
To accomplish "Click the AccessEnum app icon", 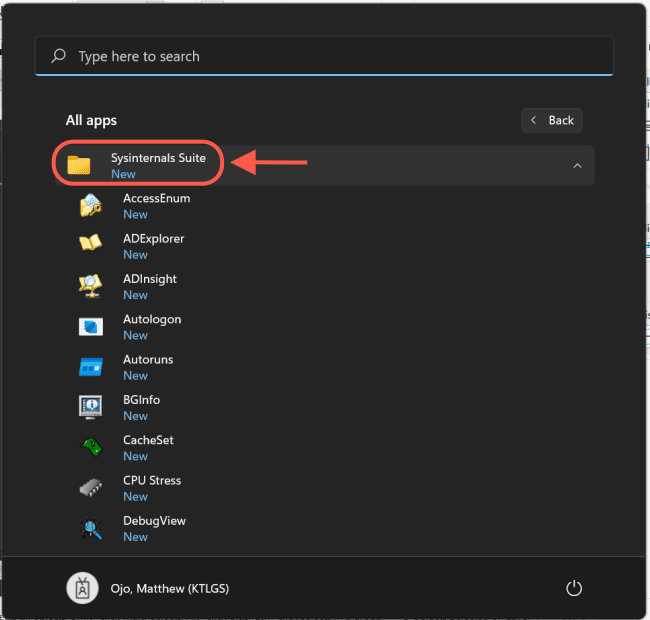I will pos(91,206).
